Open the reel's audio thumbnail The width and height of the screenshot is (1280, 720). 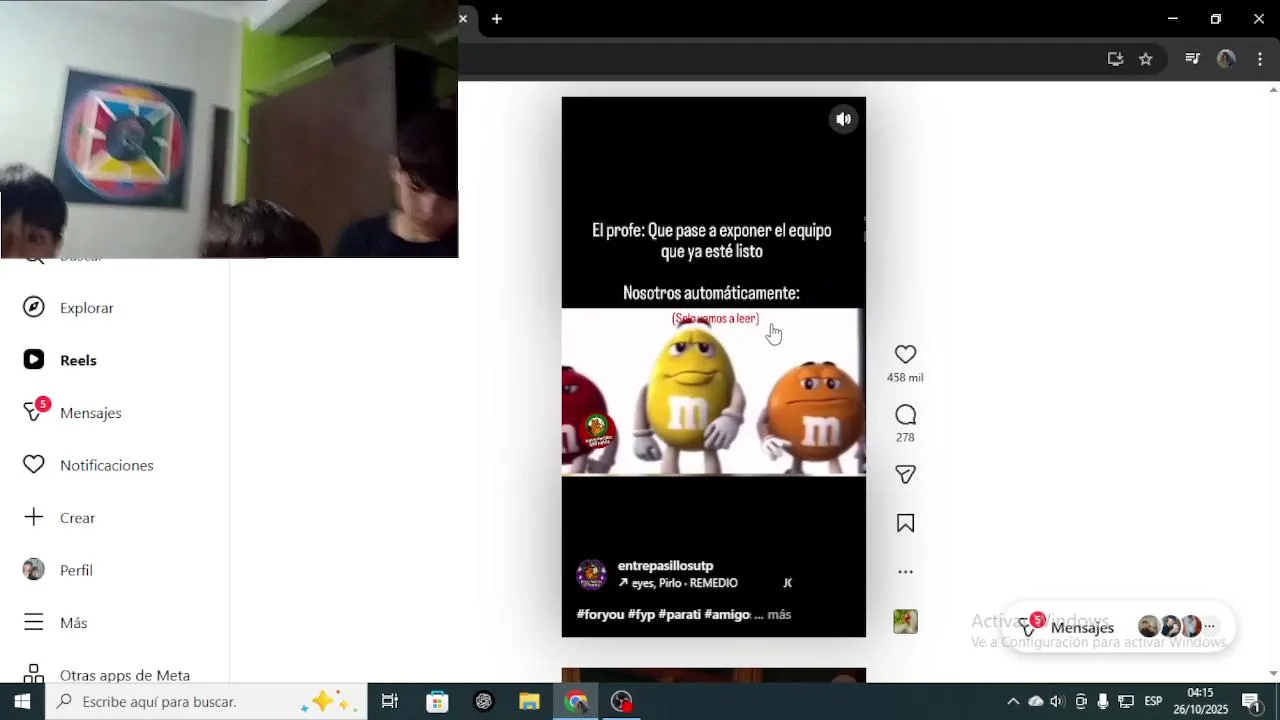(905, 622)
